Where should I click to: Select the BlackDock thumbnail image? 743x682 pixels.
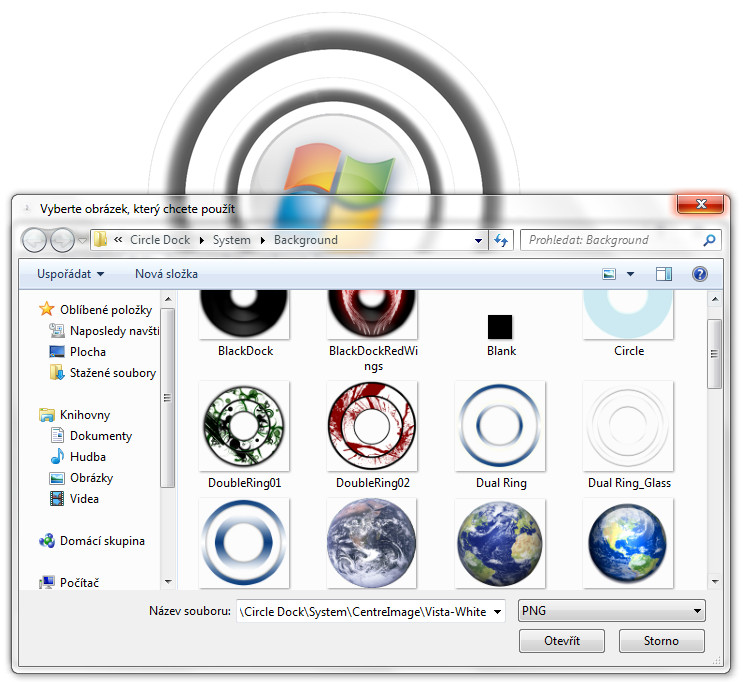tap(244, 315)
